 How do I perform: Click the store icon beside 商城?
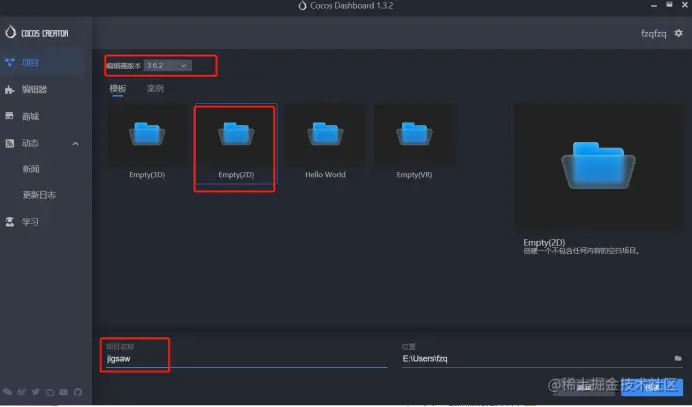(x=9, y=116)
